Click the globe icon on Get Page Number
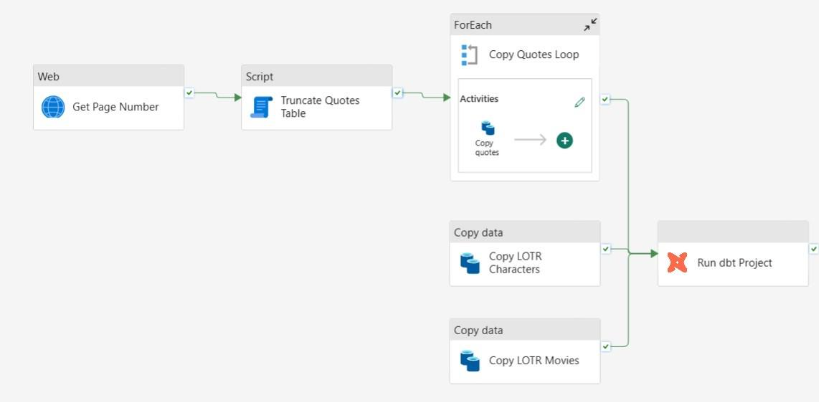The height and width of the screenshot is (402, 819). pos(53,107)
